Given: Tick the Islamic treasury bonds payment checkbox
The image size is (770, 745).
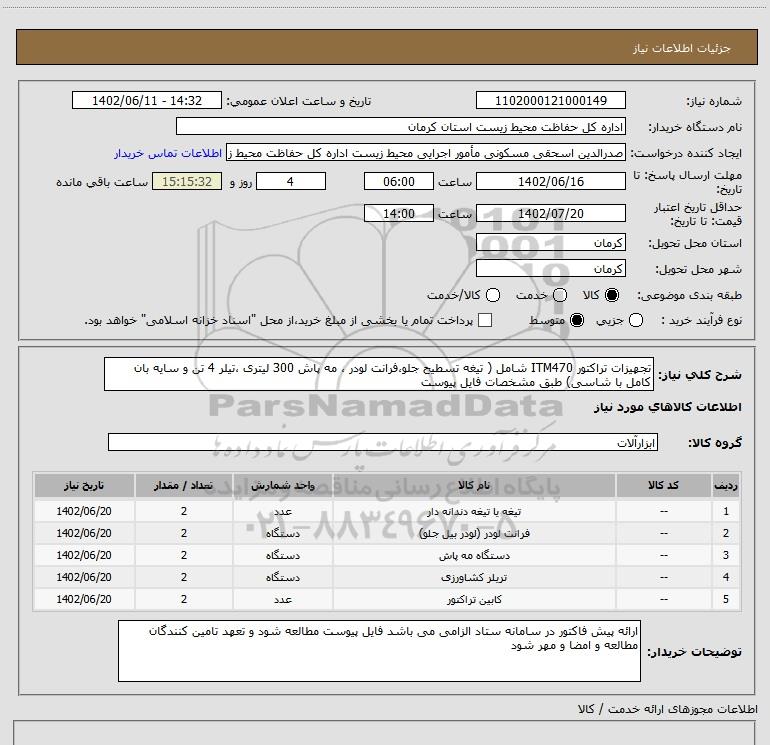Looking at the screenshot, I should tap(485, 321).
